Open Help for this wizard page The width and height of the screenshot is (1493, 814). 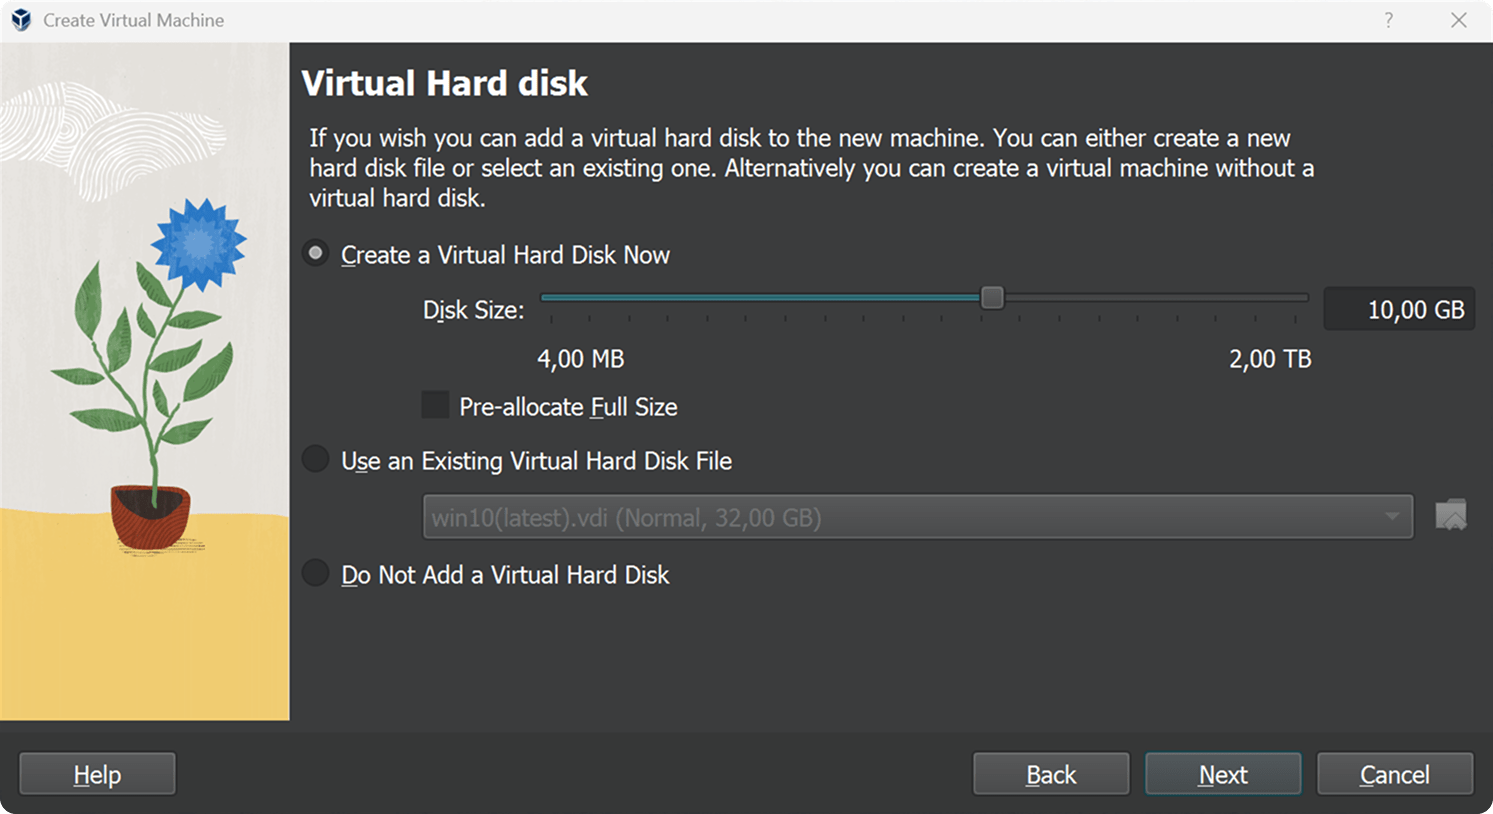point(97,774)
